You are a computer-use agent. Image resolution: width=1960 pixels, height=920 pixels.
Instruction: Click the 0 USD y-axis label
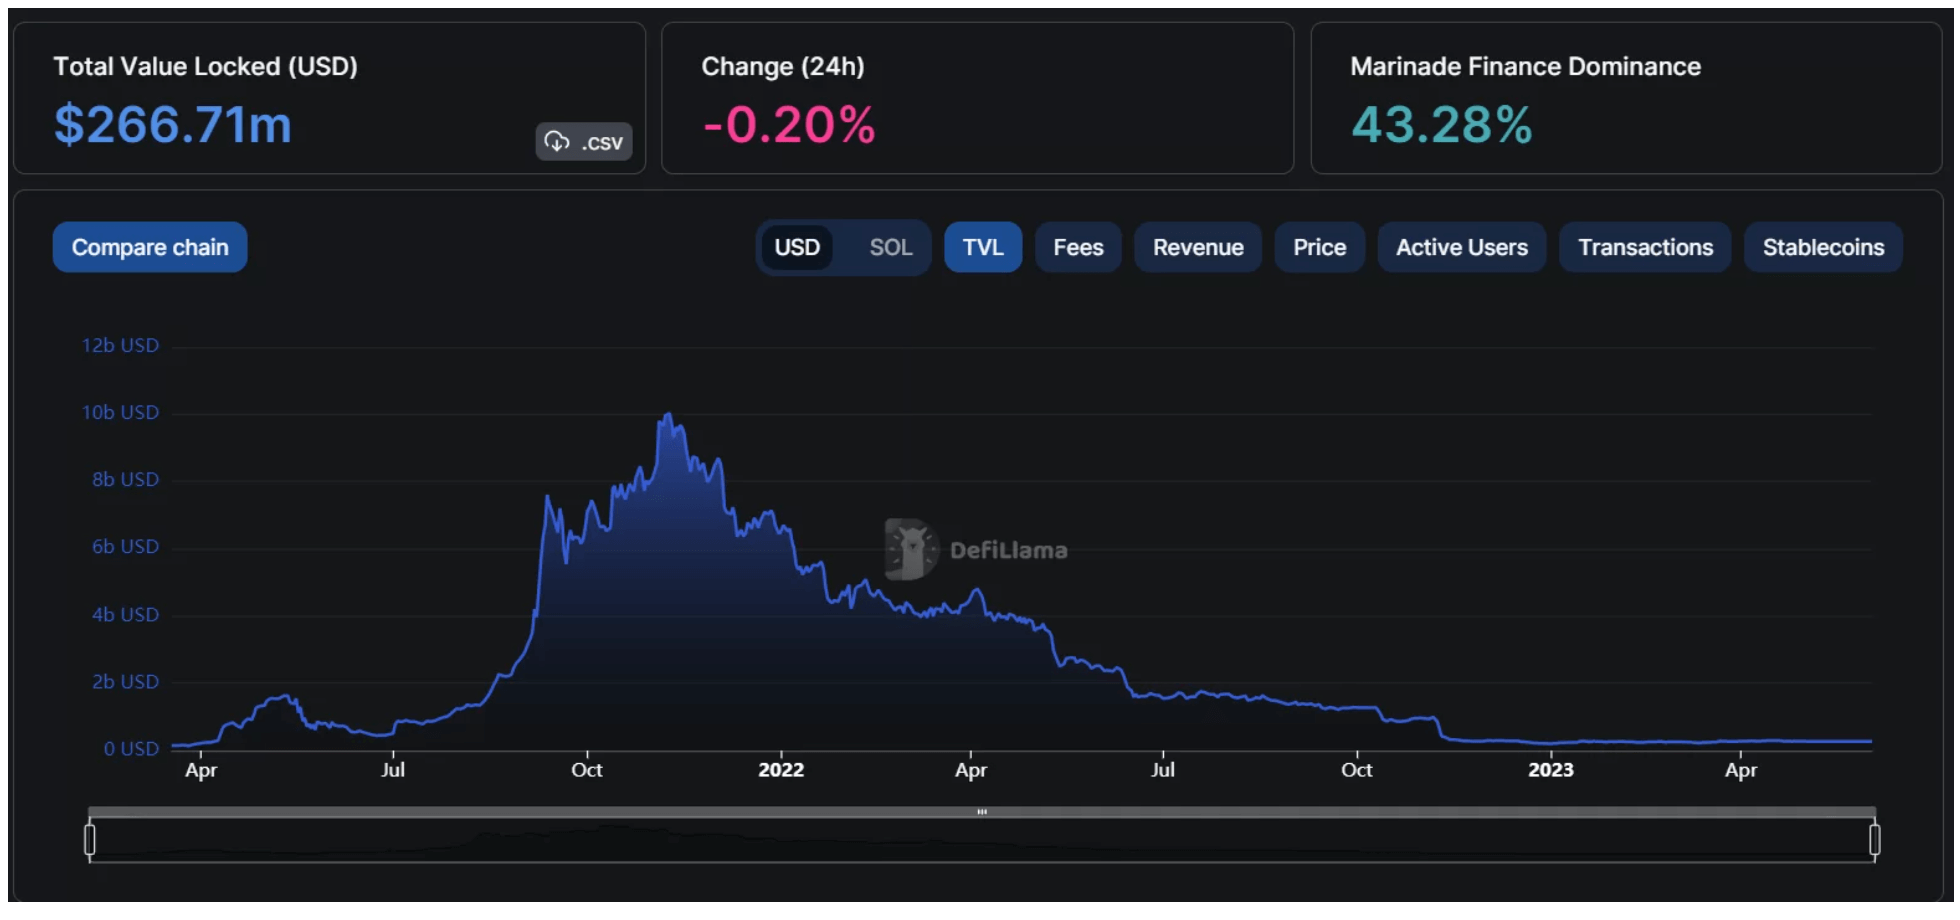click(131, 749)
